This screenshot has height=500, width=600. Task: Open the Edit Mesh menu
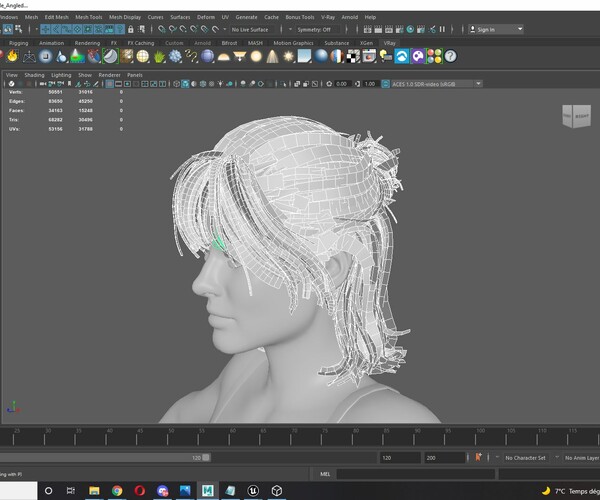(x=57, y=17)
